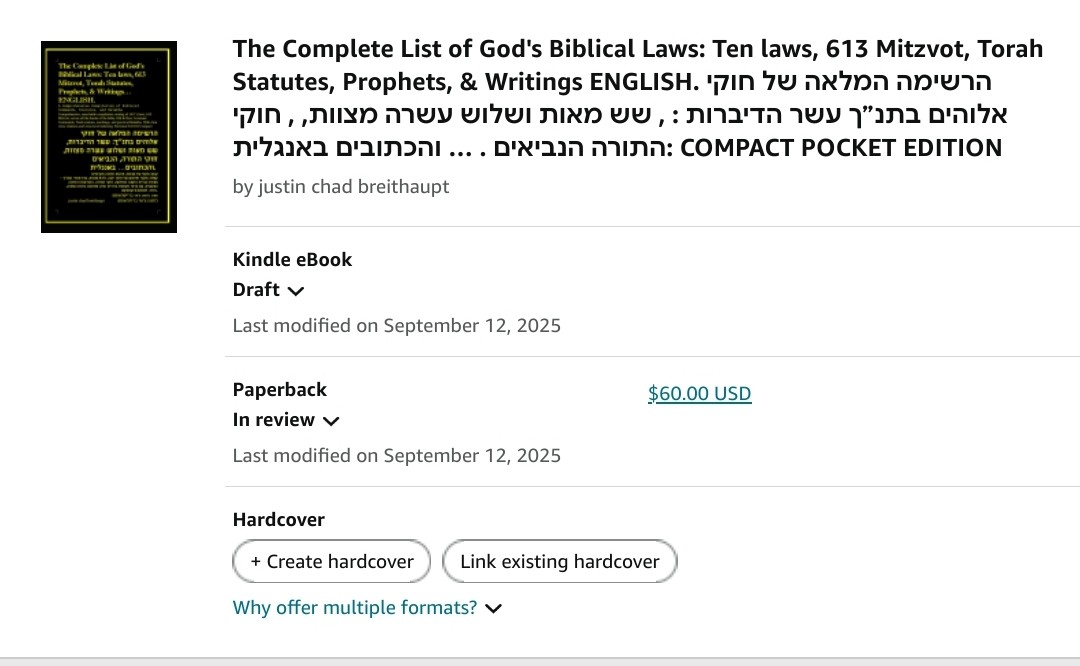Click Kindle eBook last modified date text
The image size is (1080, 666).
397,326
